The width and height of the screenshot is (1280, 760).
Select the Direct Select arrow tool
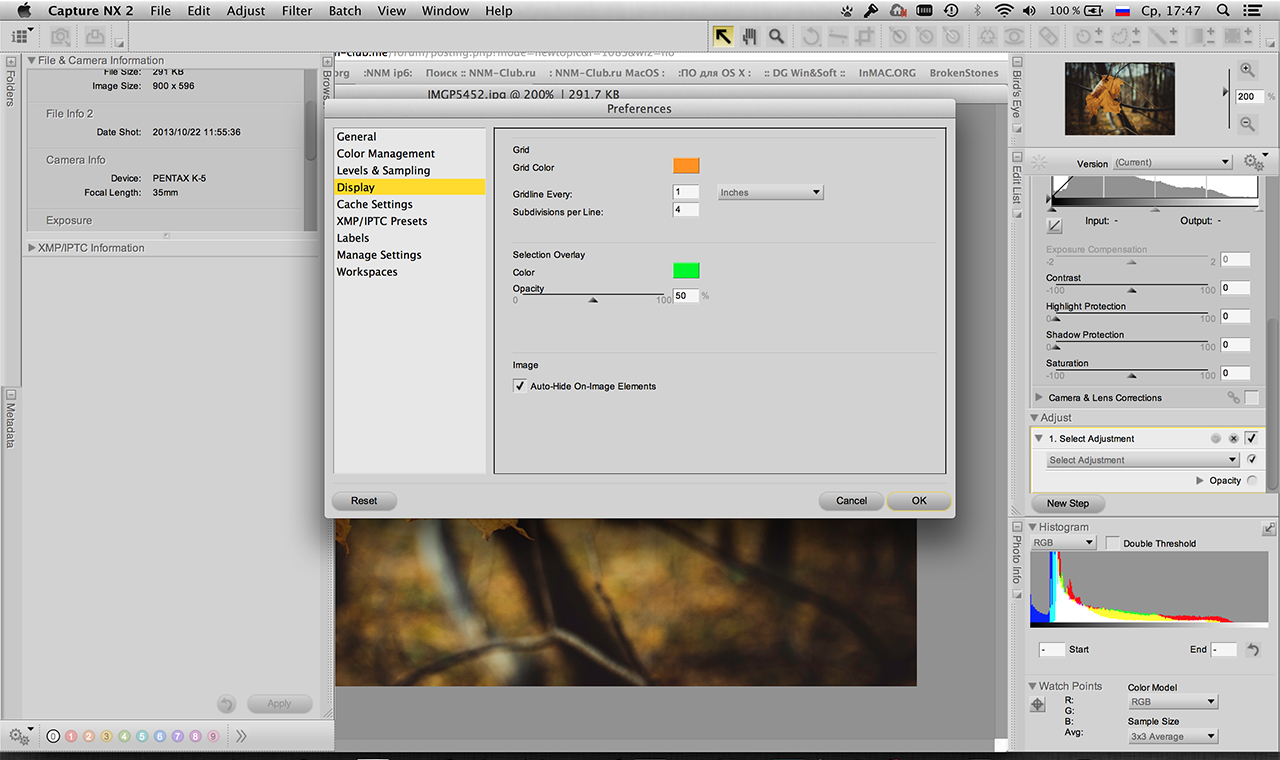tap(723, 36)
